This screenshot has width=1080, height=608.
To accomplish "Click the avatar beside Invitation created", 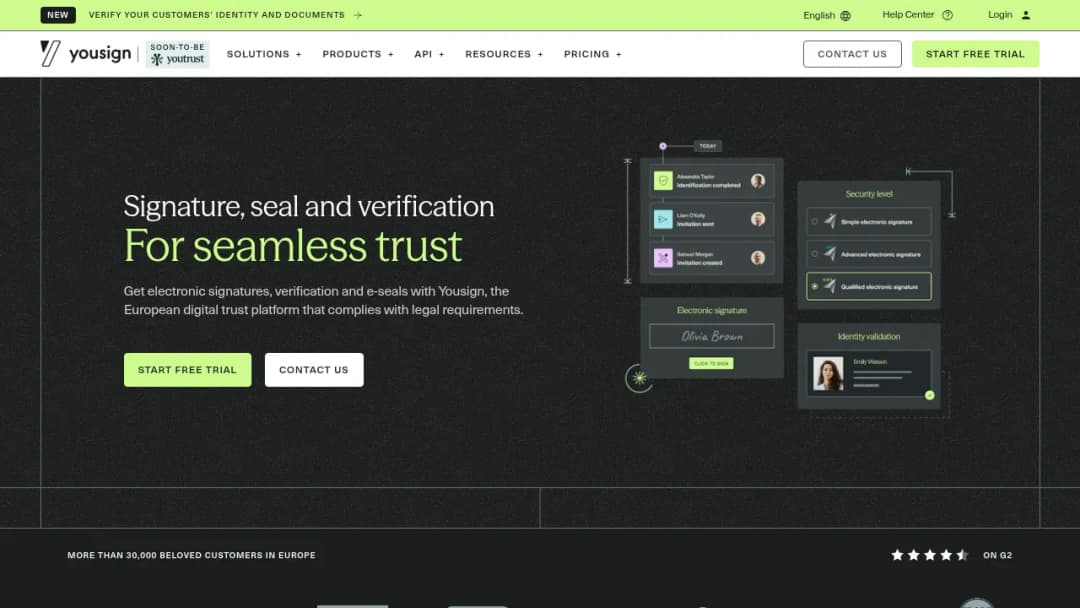I will (x=758, y=258).
